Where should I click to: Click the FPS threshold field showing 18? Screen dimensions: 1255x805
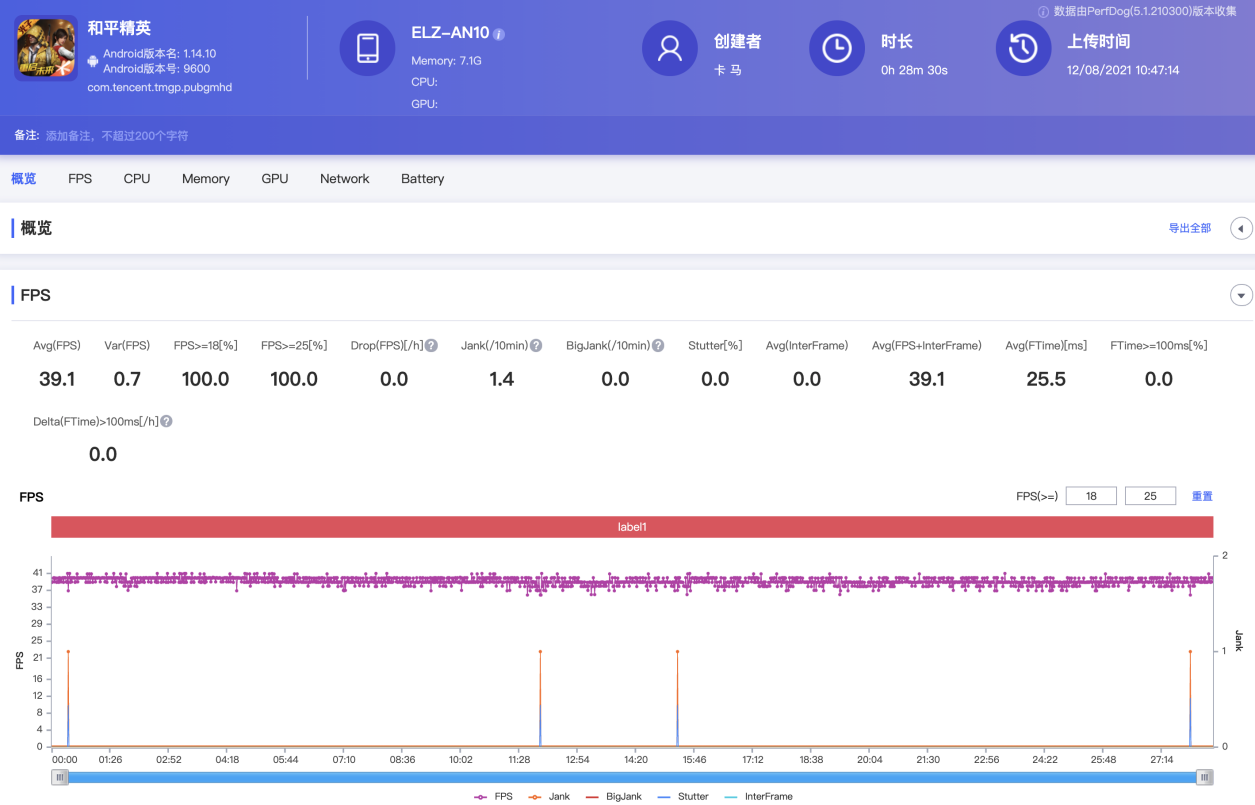pyautogui.click(x=1090, y=496)
